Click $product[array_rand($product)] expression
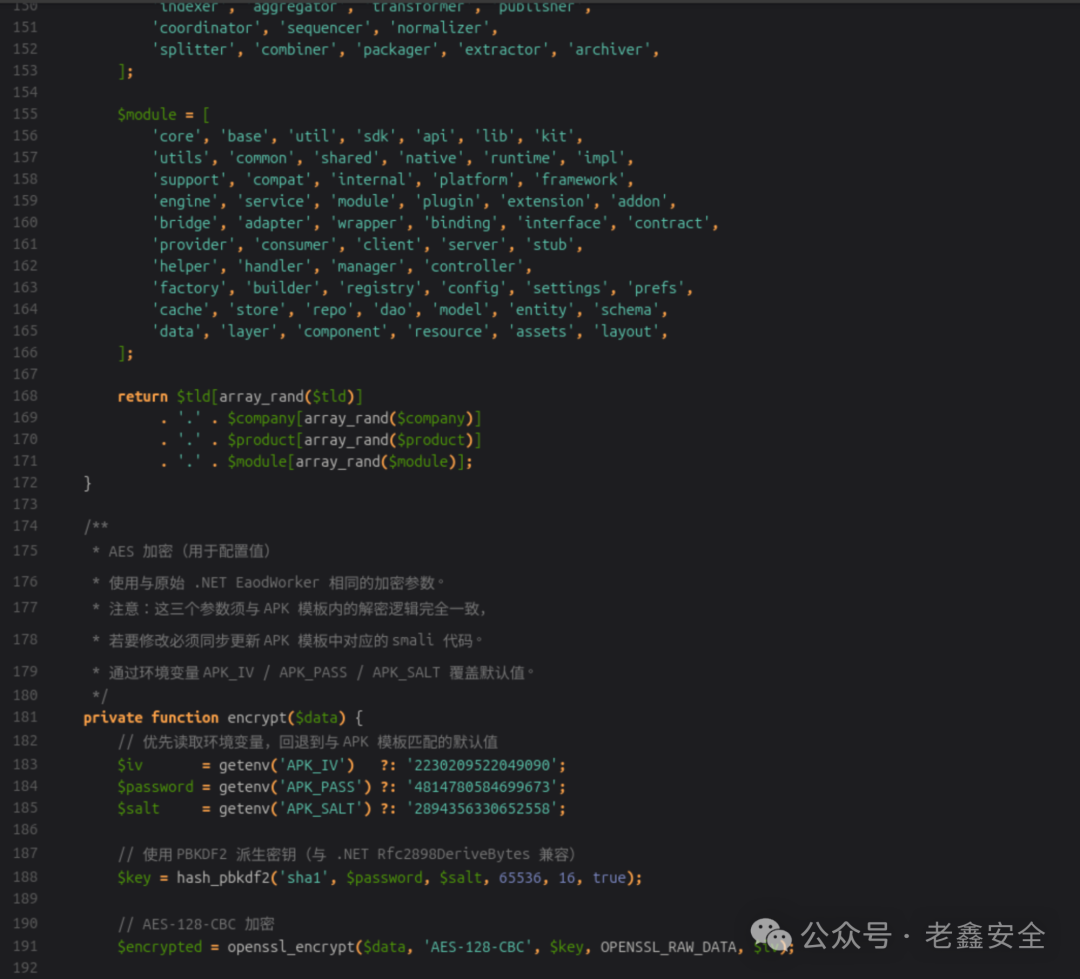The image size is (1080, 979). (x=354, y=440)
